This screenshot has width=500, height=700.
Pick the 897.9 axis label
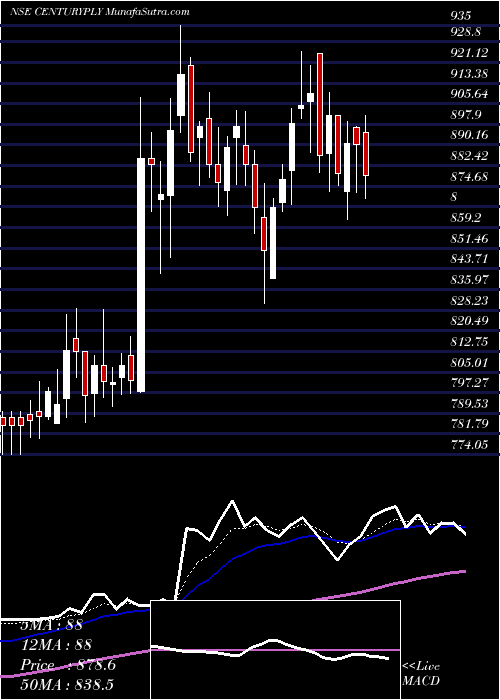(467, 115)
